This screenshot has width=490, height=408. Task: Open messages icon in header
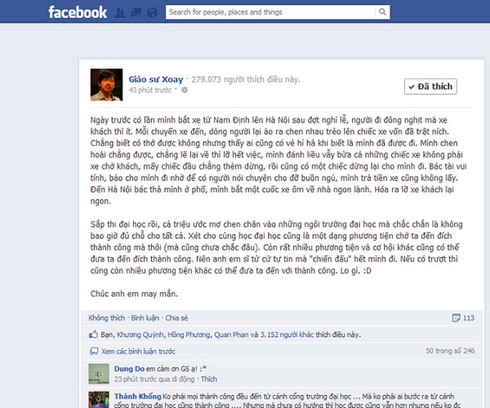tap(136, 13)
